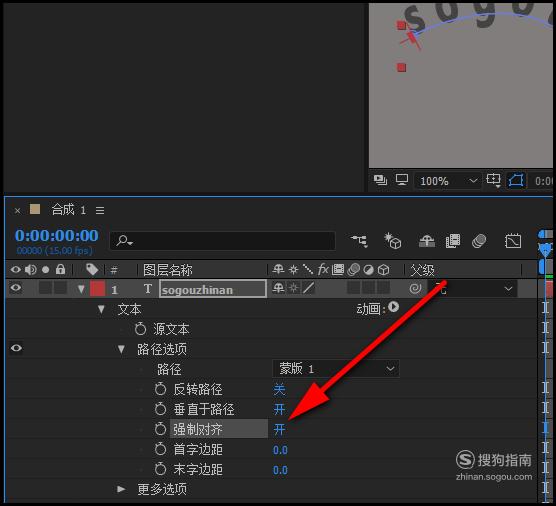
Task: Click the 父级 column header
Action: tap(422, 270)
